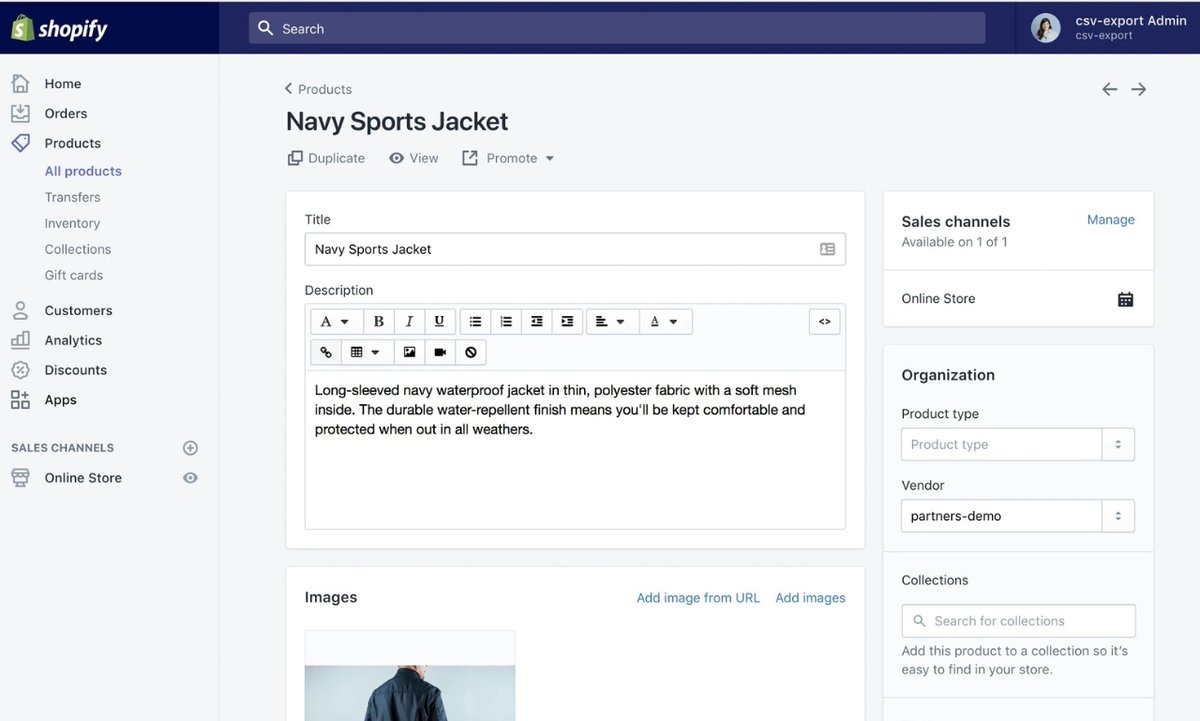Insert a numbered list
Screen dimensions: 1200x721
coord(506,322)
